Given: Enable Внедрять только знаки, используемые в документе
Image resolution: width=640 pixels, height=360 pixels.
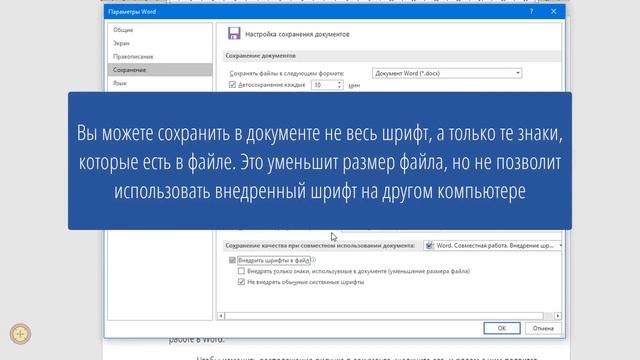Looking at the screenshot, I should [x=241, y=271].
